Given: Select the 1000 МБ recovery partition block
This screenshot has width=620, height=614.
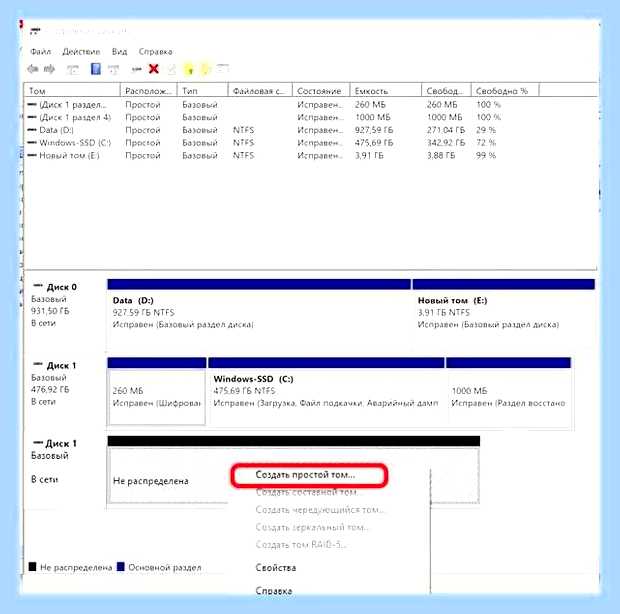Looking at the screenshot, I should (x=509, y=391).
